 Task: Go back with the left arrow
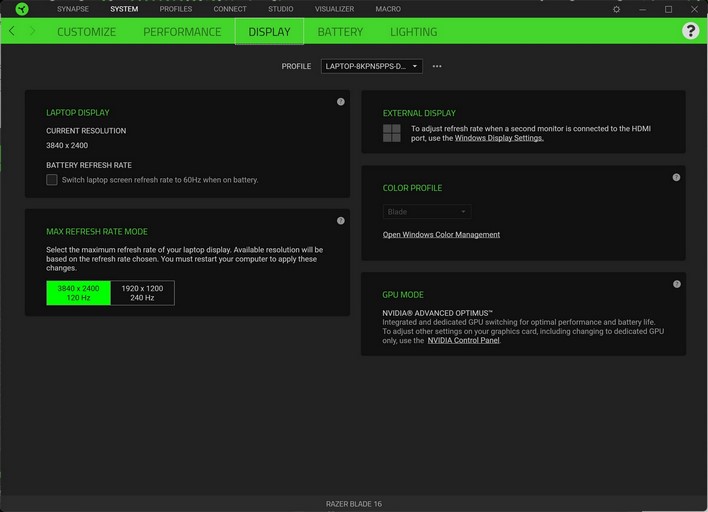12,31
